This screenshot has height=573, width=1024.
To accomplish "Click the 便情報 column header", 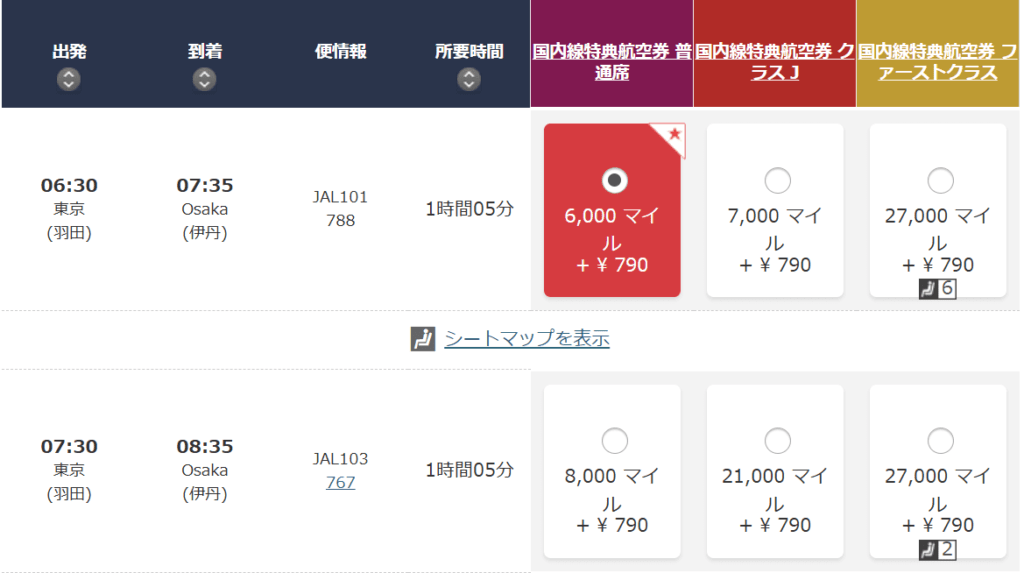I will coord(340,51).
